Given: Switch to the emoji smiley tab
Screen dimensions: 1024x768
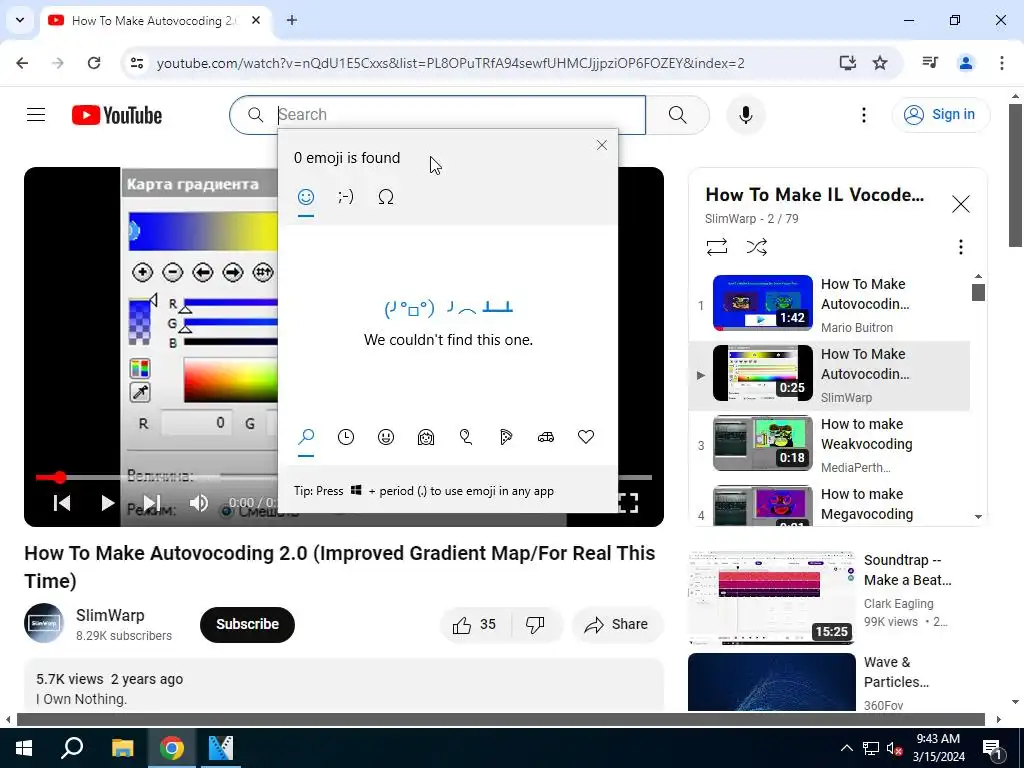Looking at the screenshot, I should tap(306, 197).
